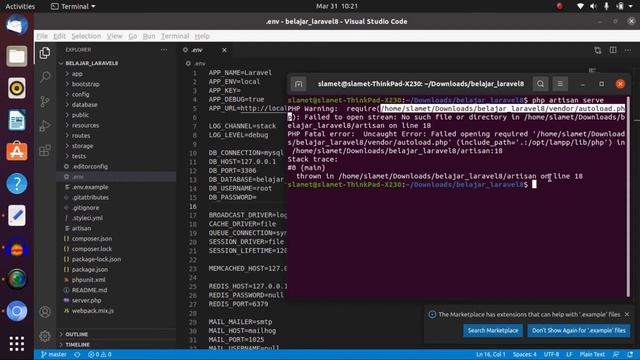Click the UTF-8 encoding status item

(551, 354)
